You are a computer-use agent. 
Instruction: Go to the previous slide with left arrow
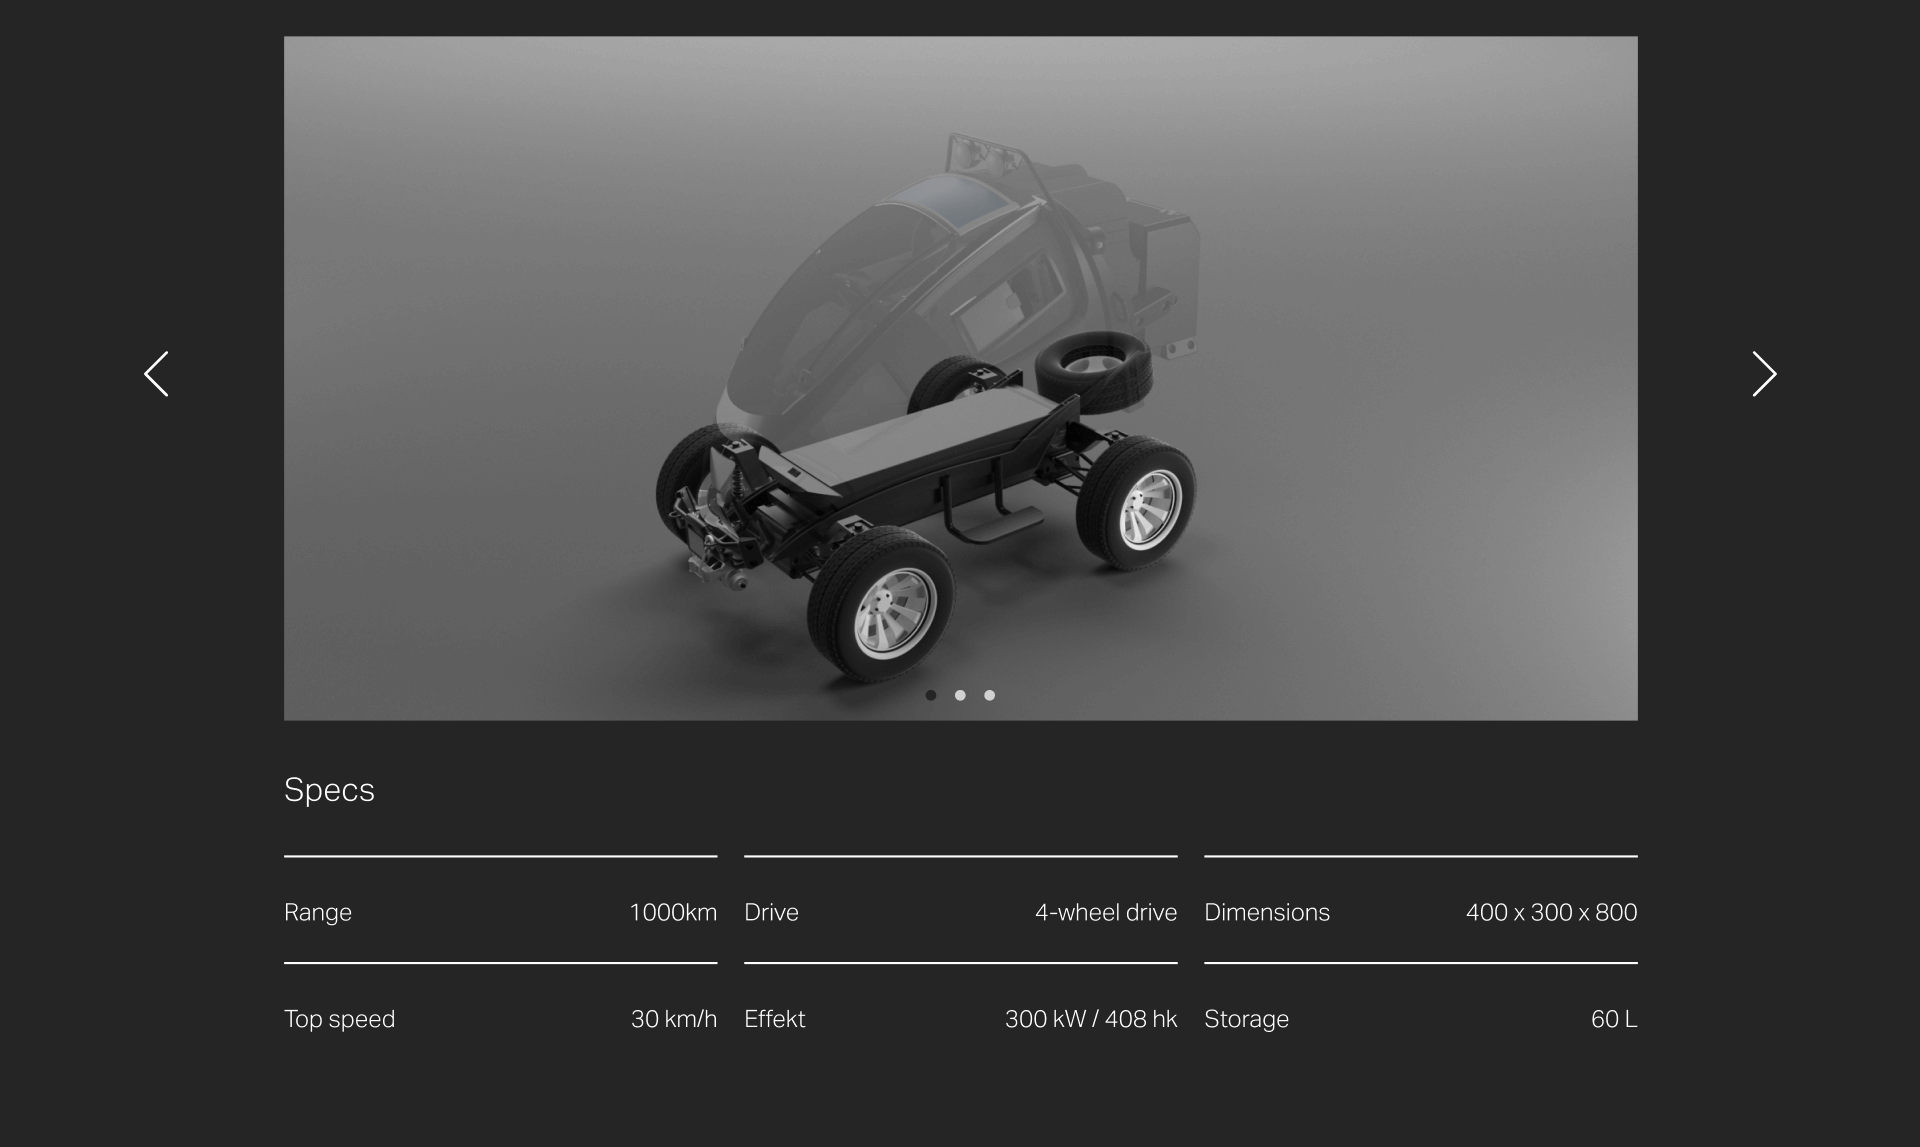pyautogui.click(x=156, y=374)
